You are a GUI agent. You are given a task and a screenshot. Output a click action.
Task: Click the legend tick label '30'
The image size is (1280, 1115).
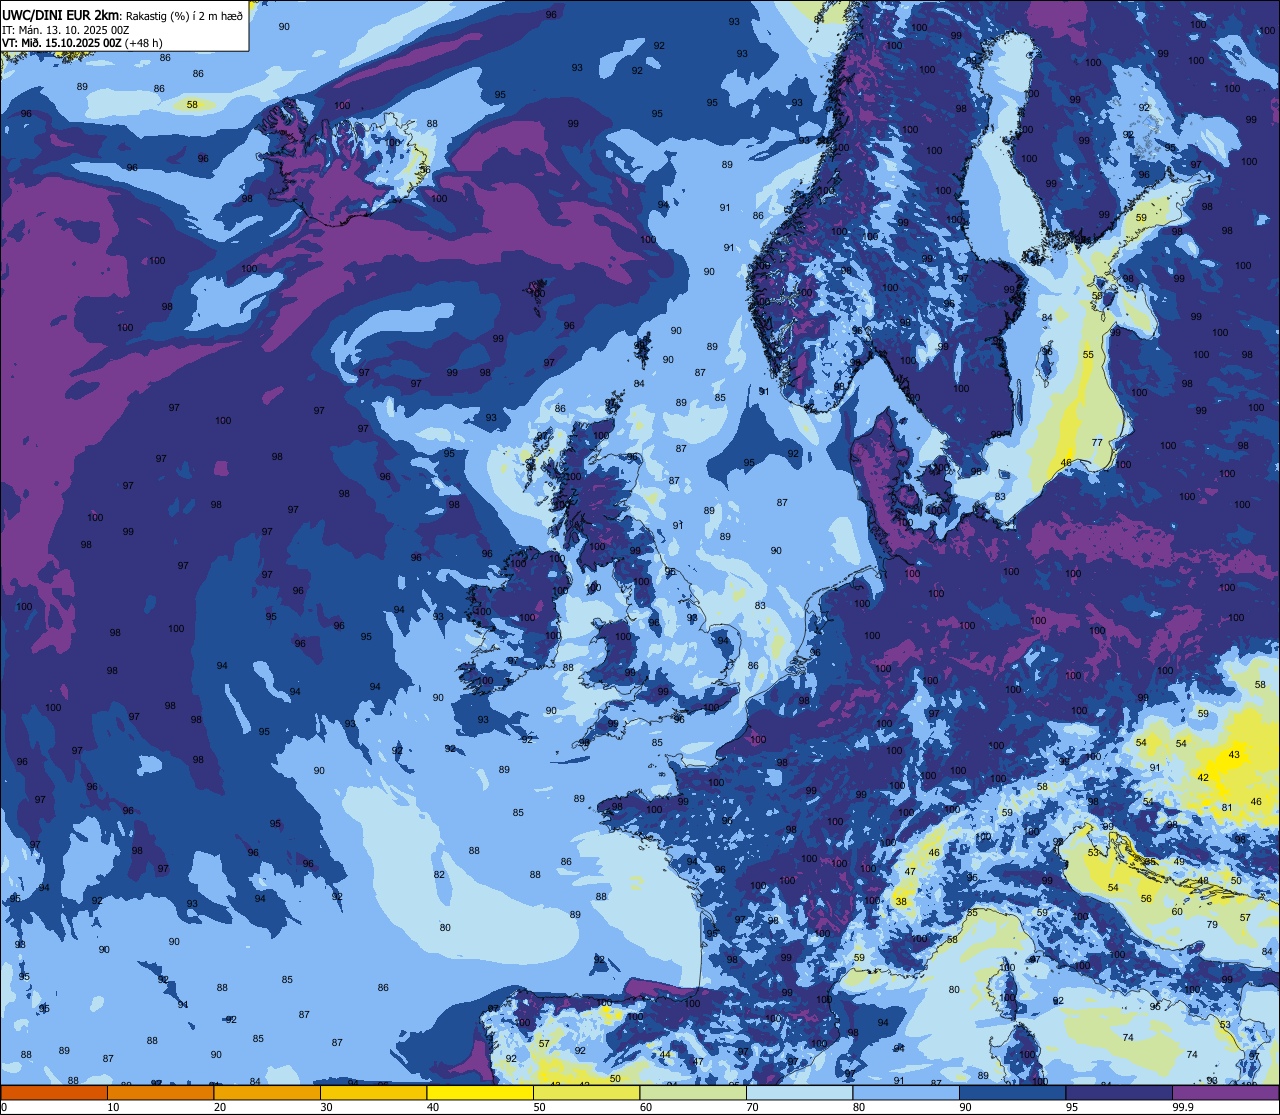click(x=326, y=1107)
